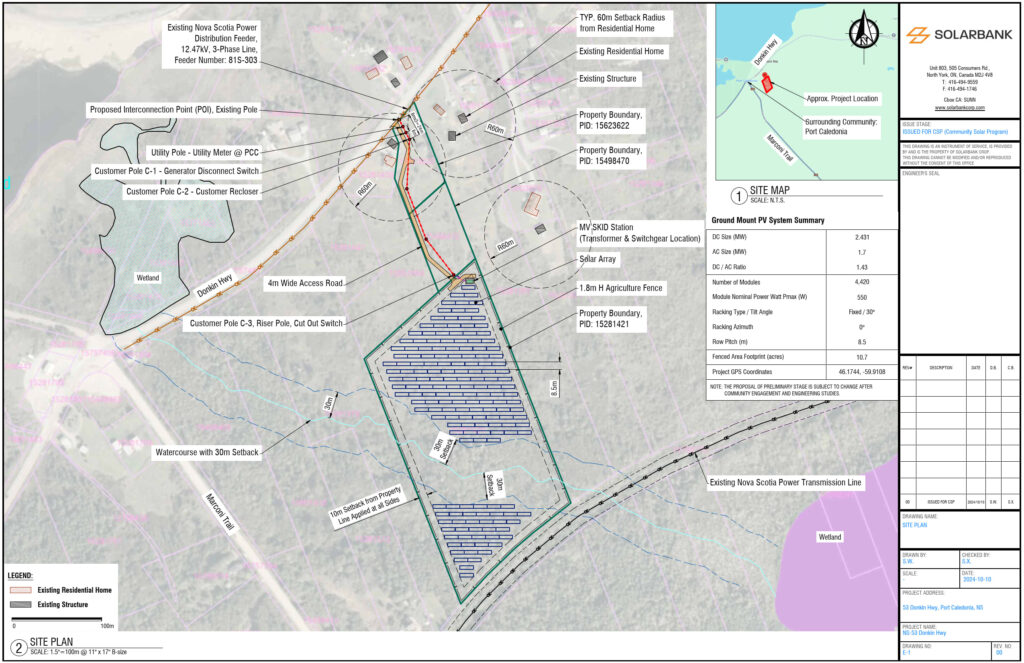Click Property Boundary PID: 15498470 label
The image size is (1024, 663).
click(611, 155)
